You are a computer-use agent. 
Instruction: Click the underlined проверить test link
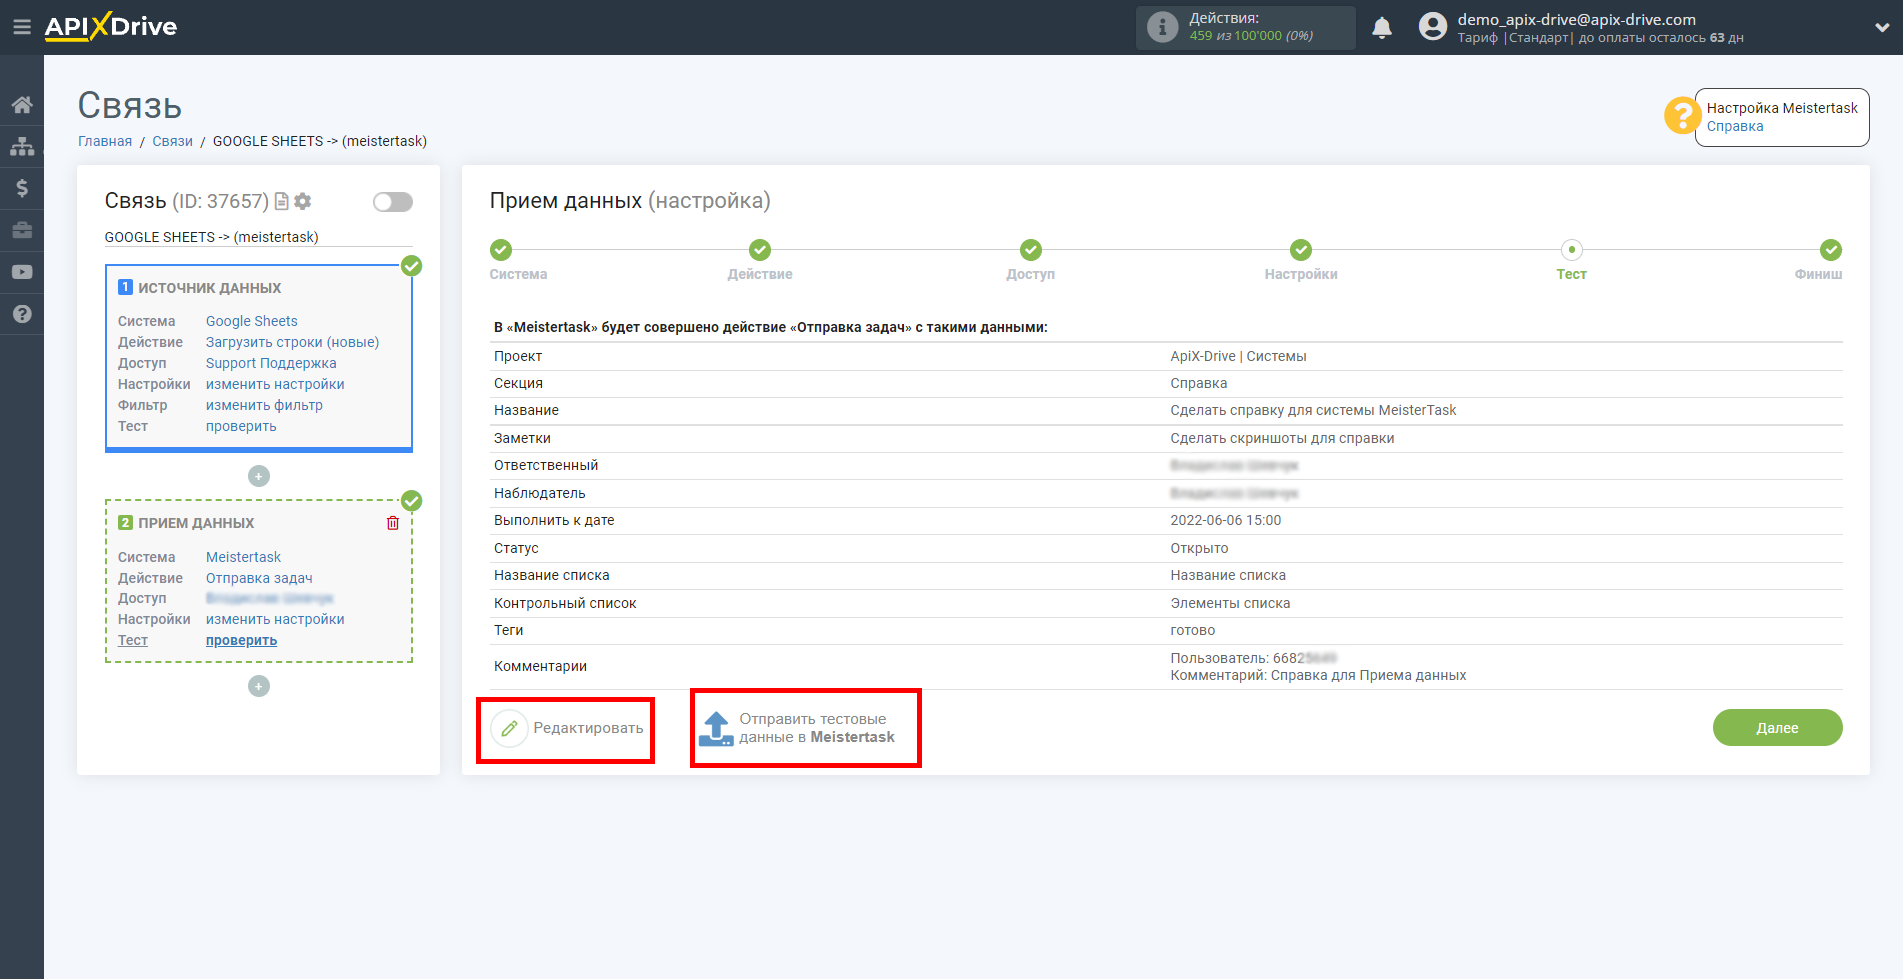coord(241,640)
